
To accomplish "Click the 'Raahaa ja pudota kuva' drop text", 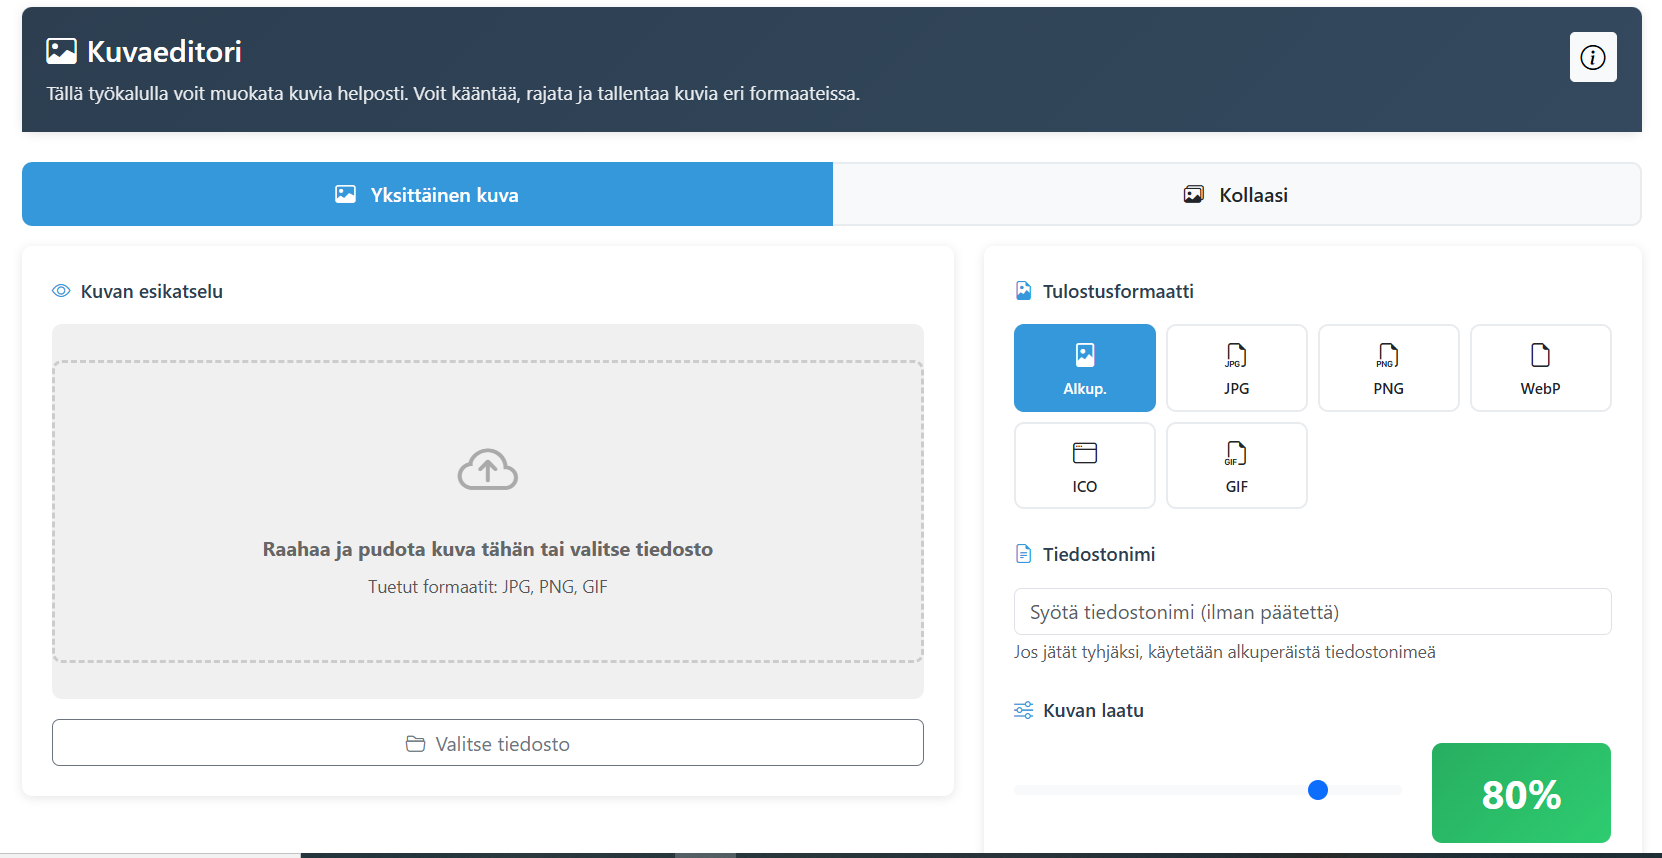I will [487, 549].
